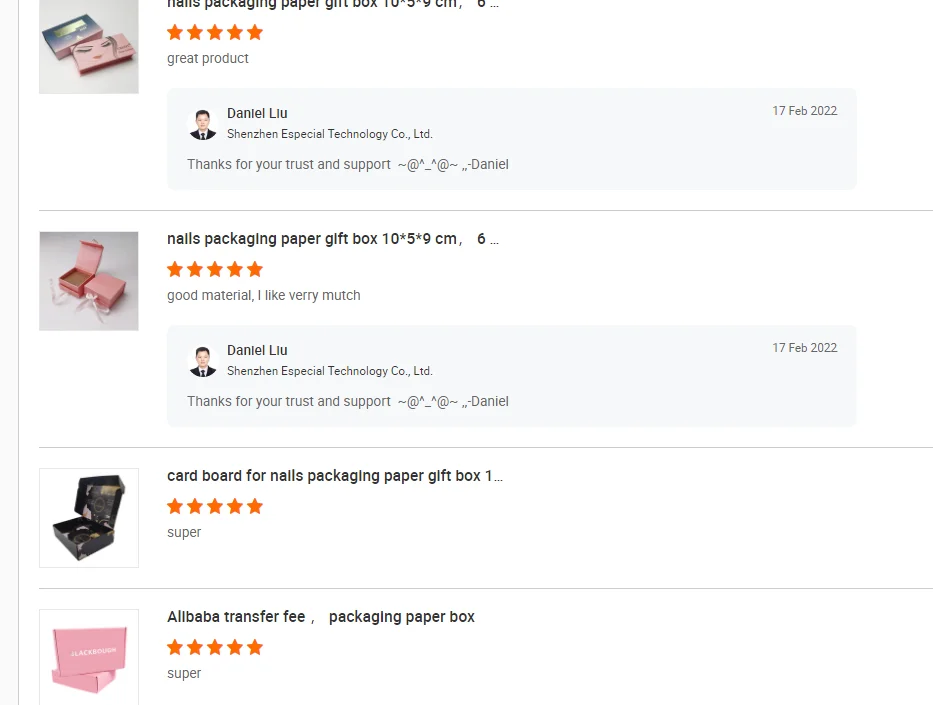Viewport: 933px width, 705px height.
Task: Click star rating under 'Alibaba transfer fee' title
Action: (215, 647)
